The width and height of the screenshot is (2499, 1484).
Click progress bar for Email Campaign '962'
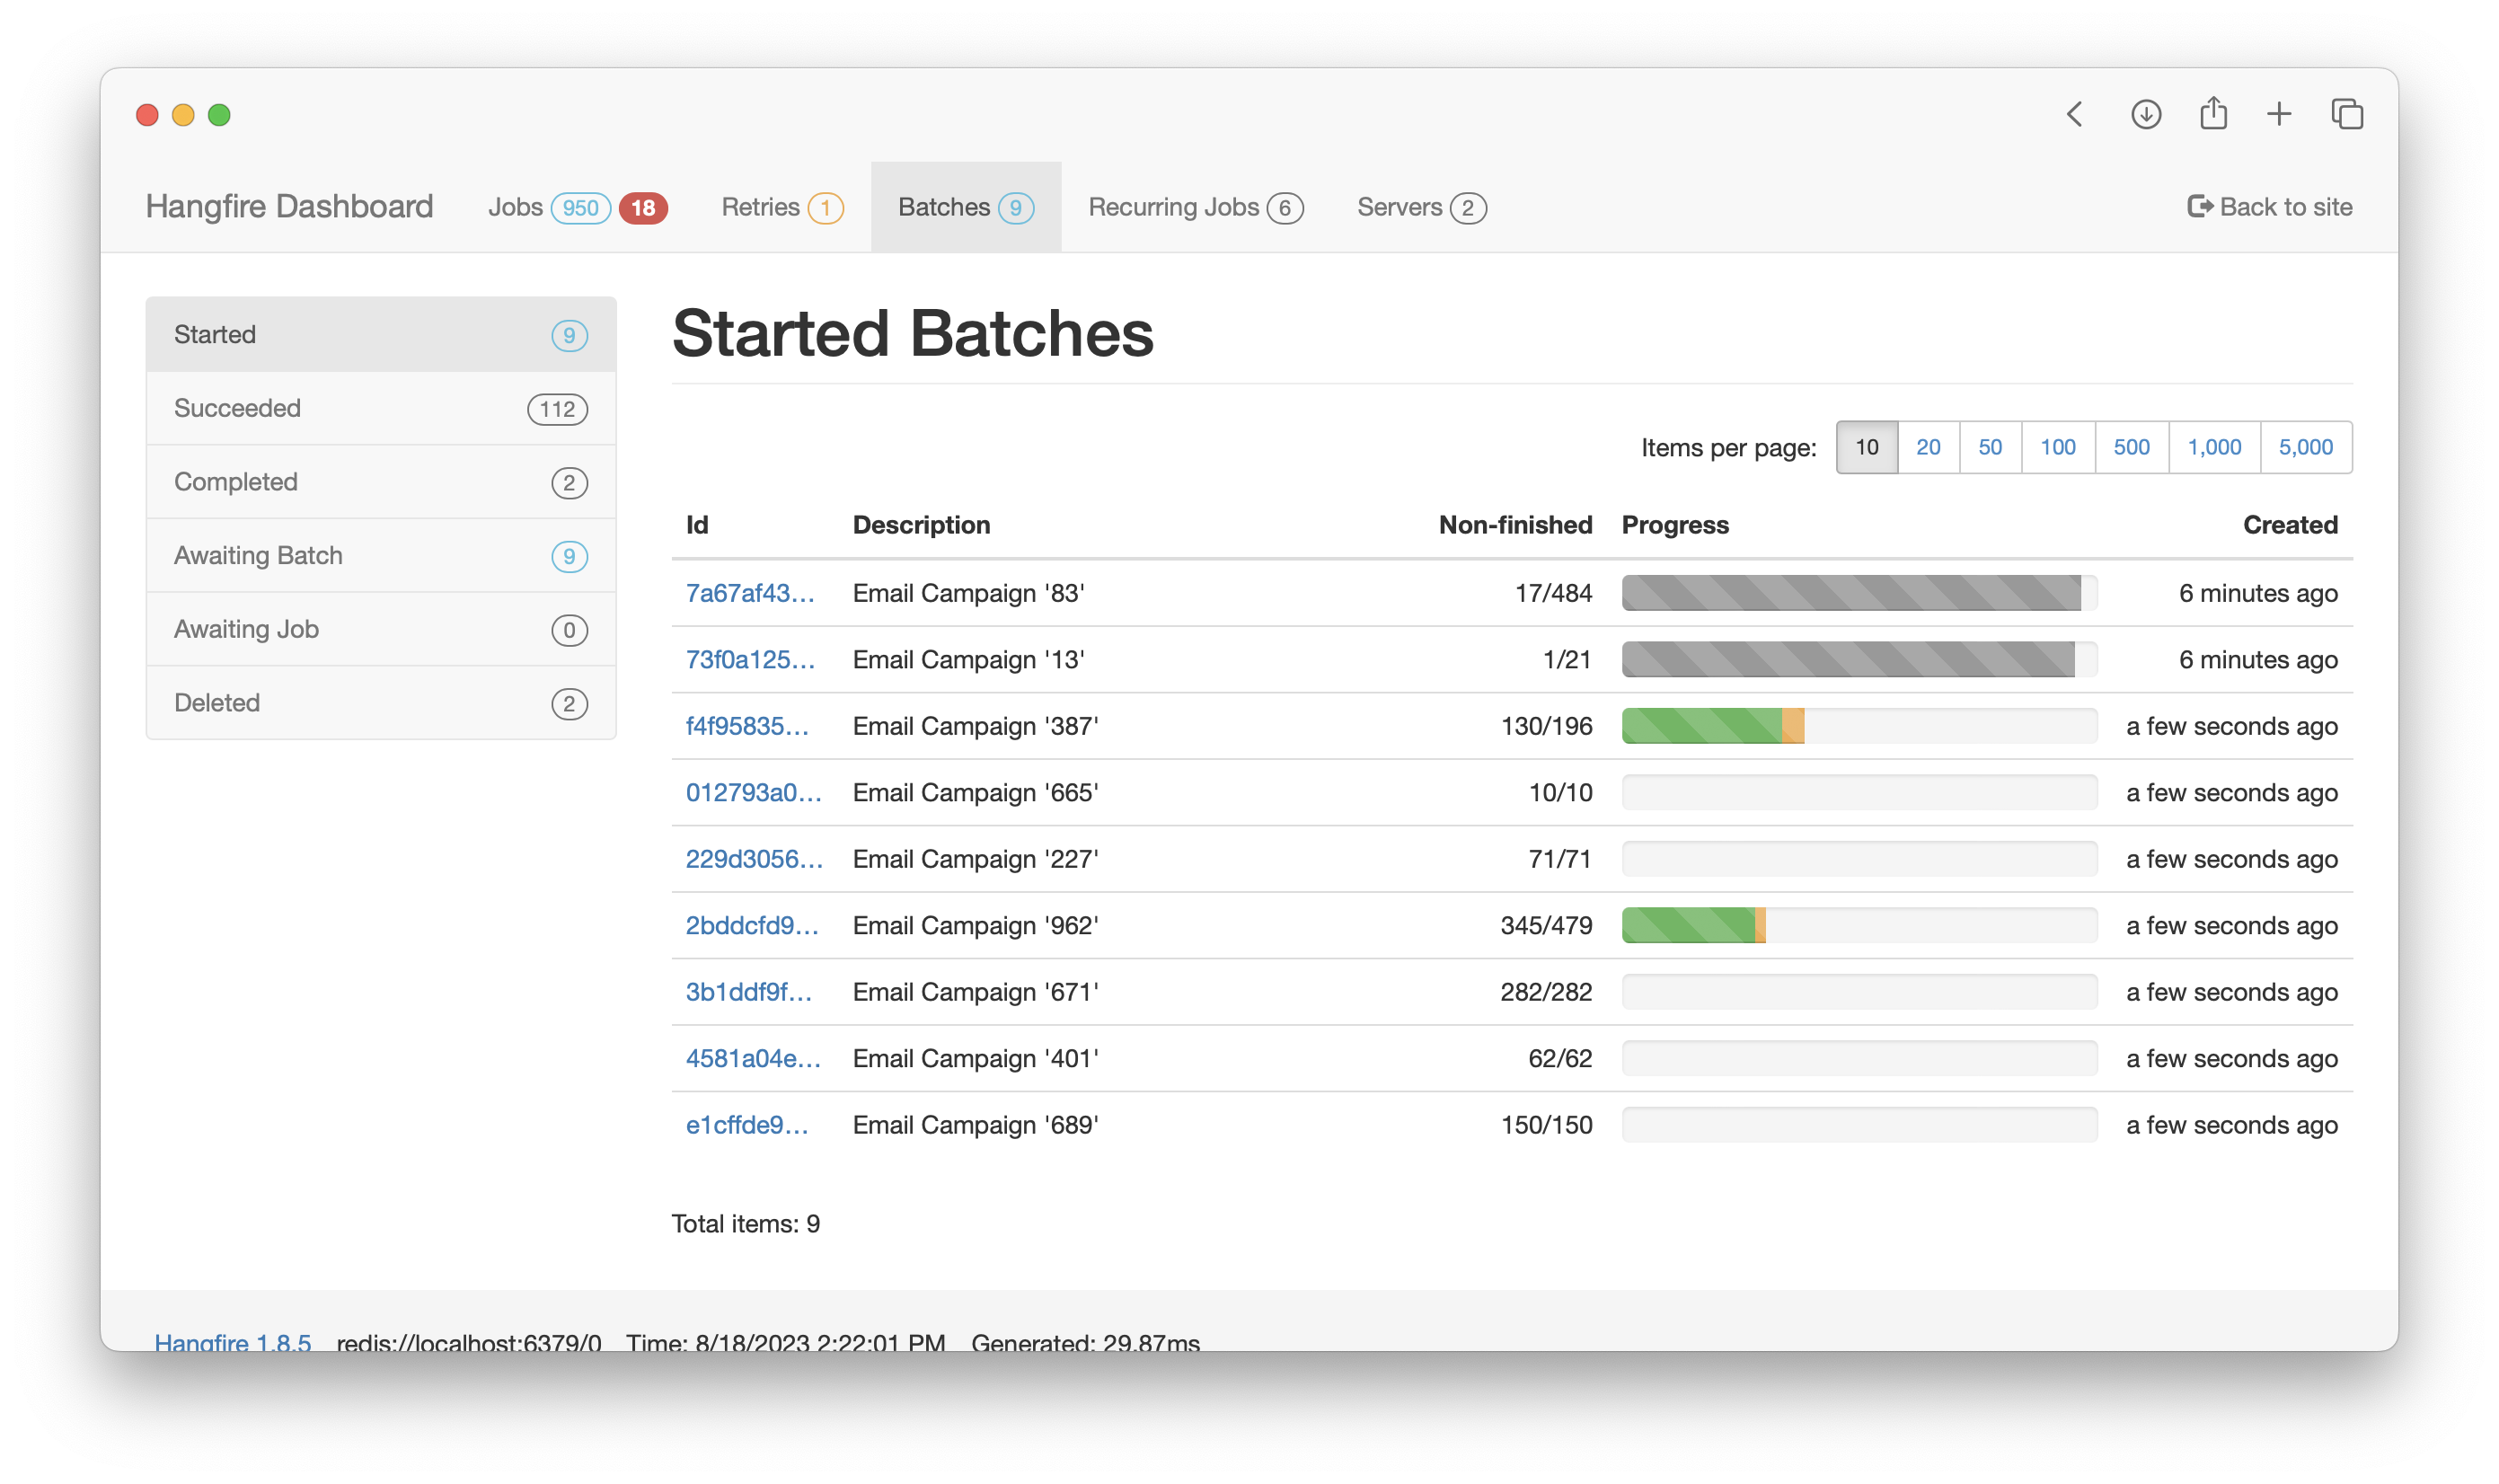pos(1859,926)
